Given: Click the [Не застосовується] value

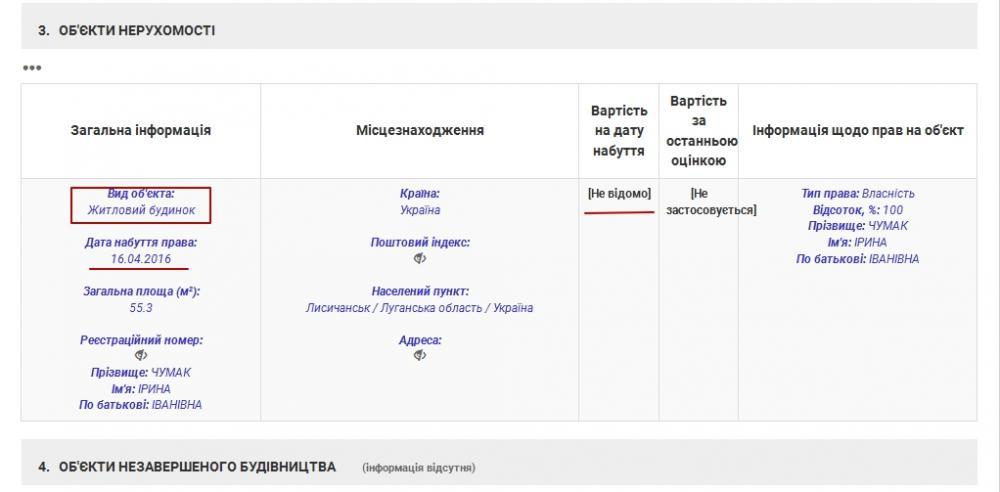Looking at the screenshot, I should tap(710, 202).
